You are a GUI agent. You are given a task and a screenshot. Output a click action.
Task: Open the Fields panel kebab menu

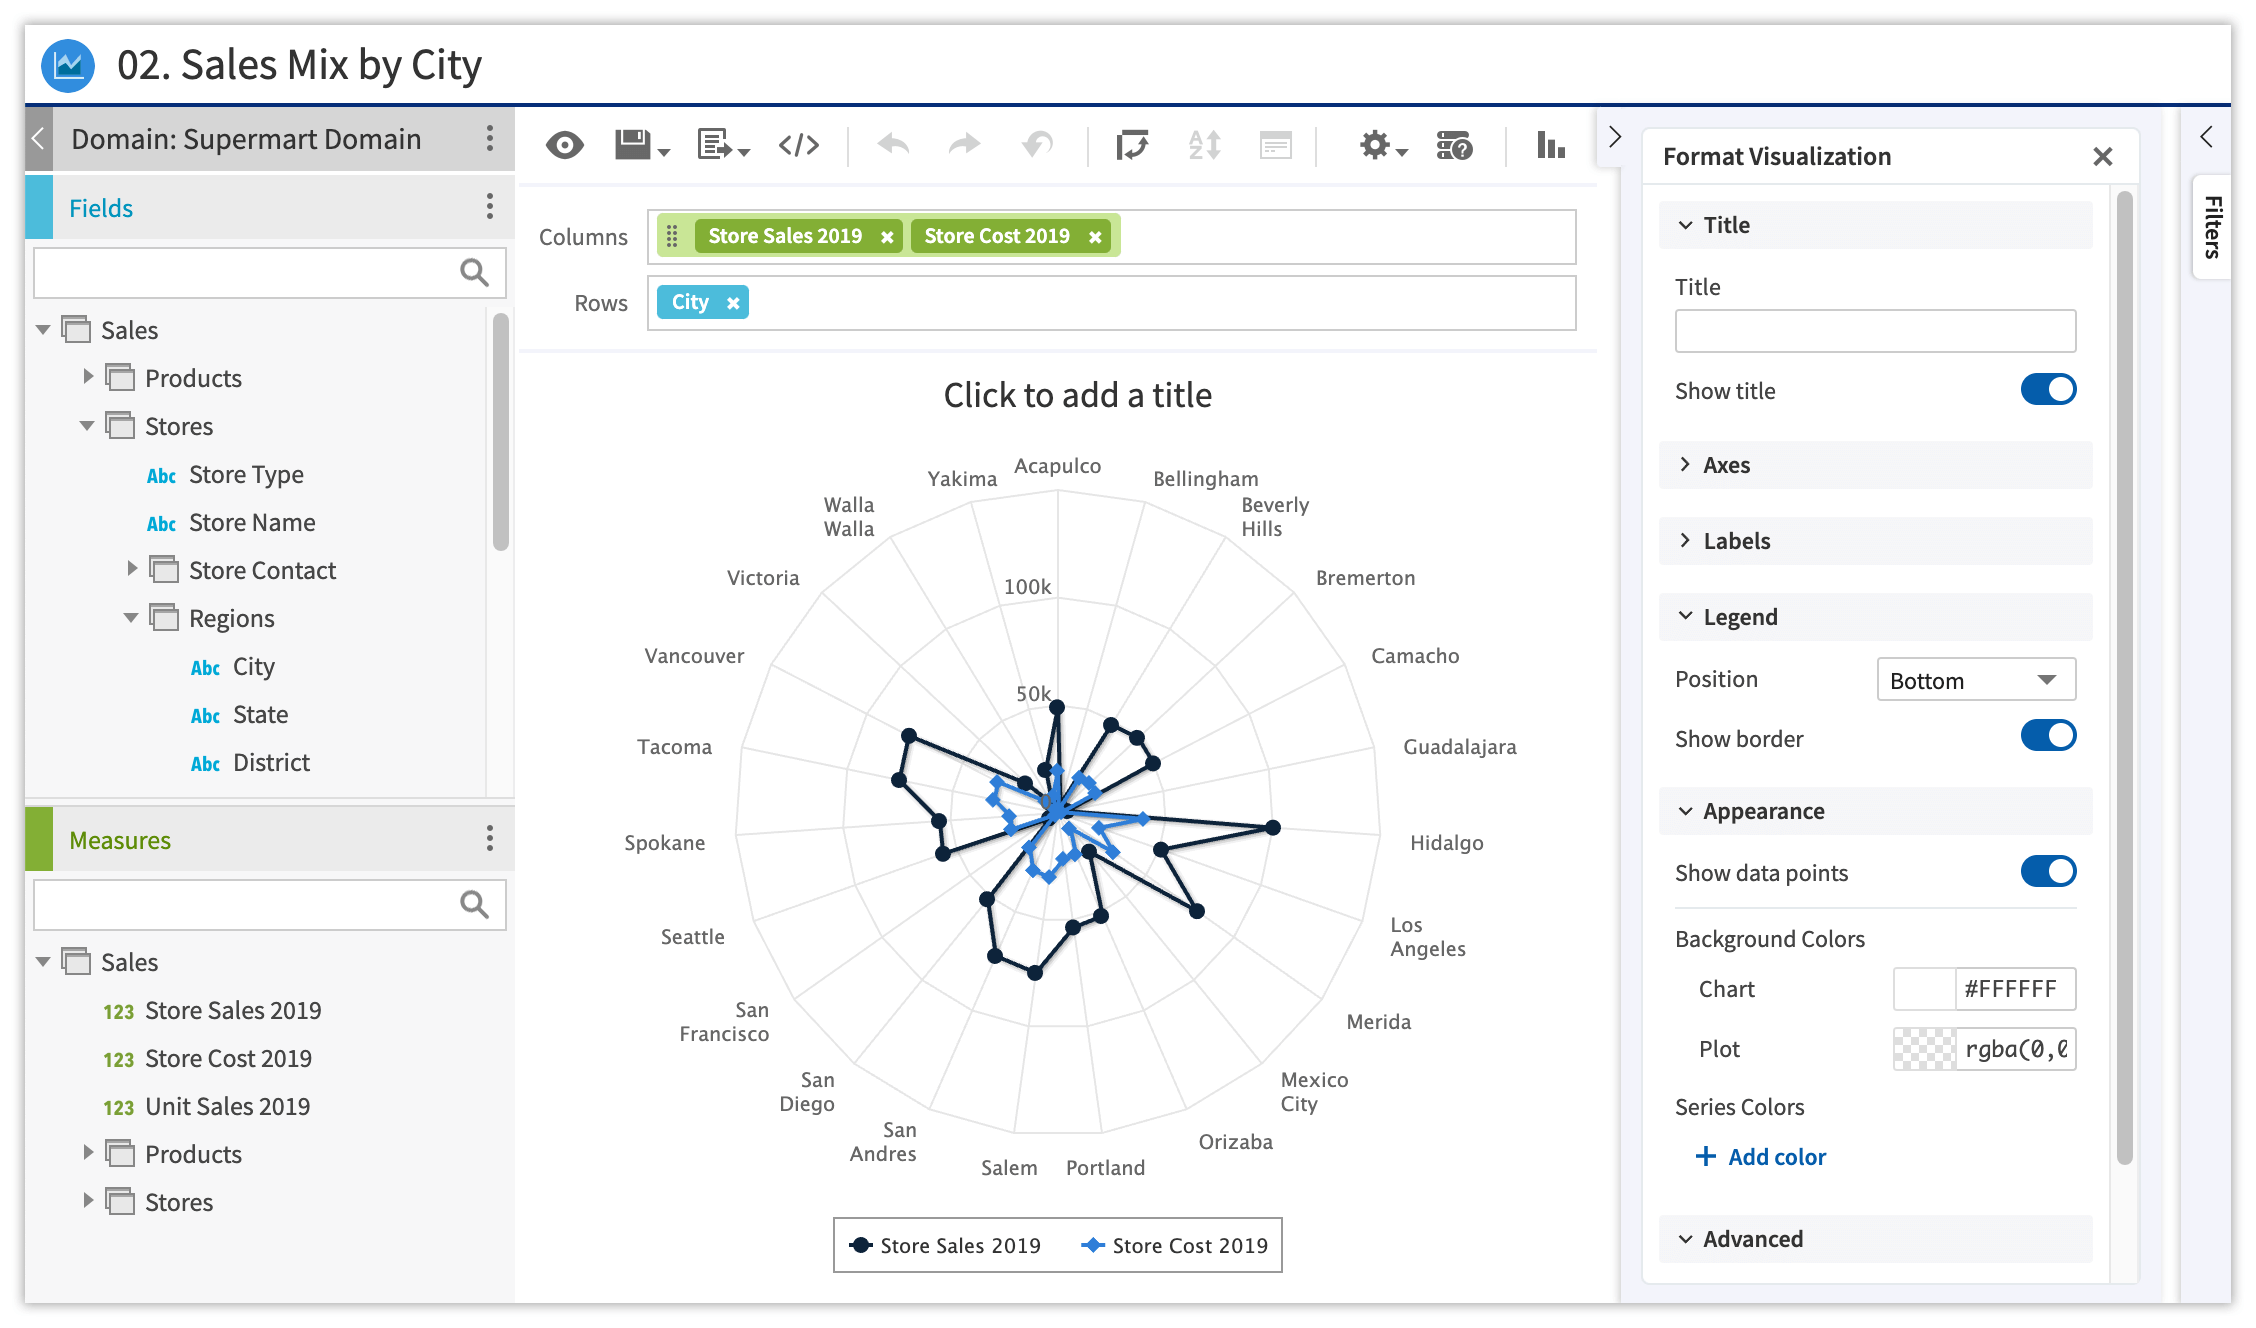click(489, 207)
